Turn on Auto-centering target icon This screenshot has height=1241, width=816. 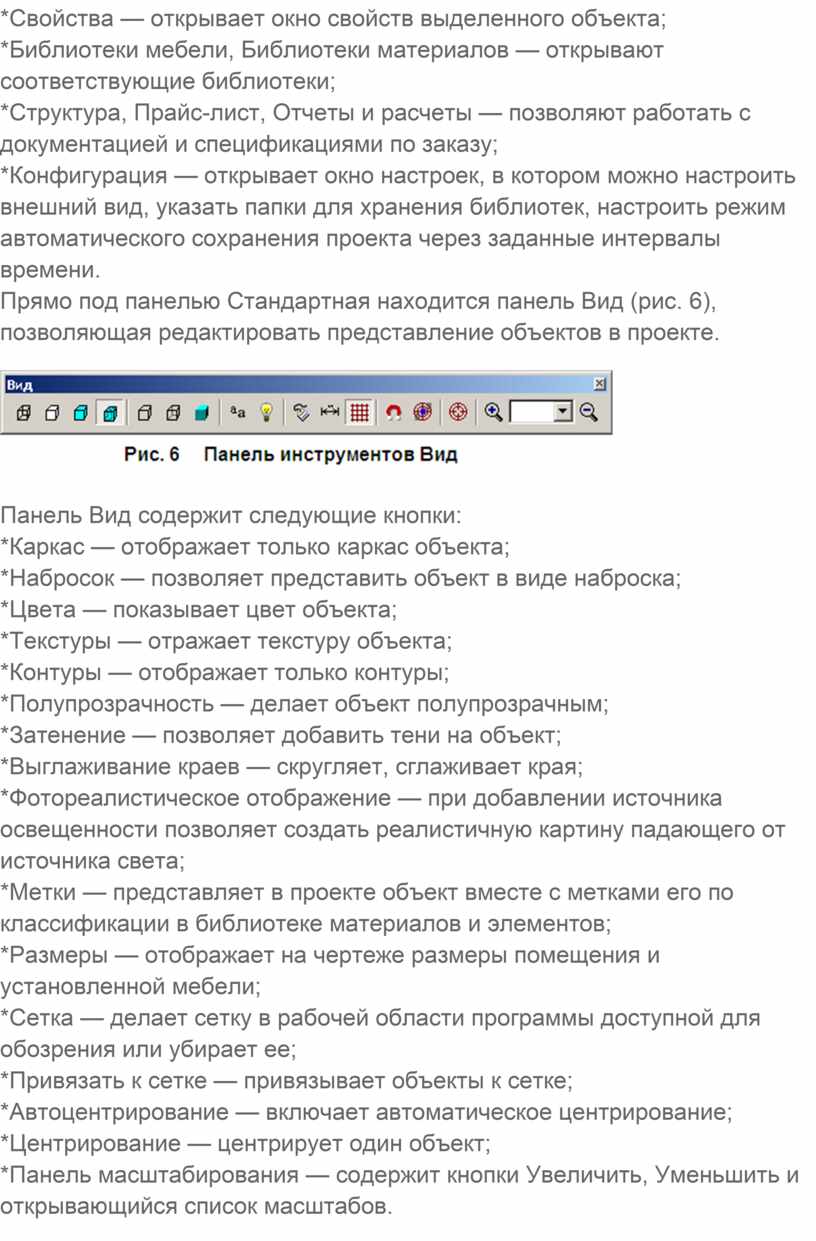[423, 411]
